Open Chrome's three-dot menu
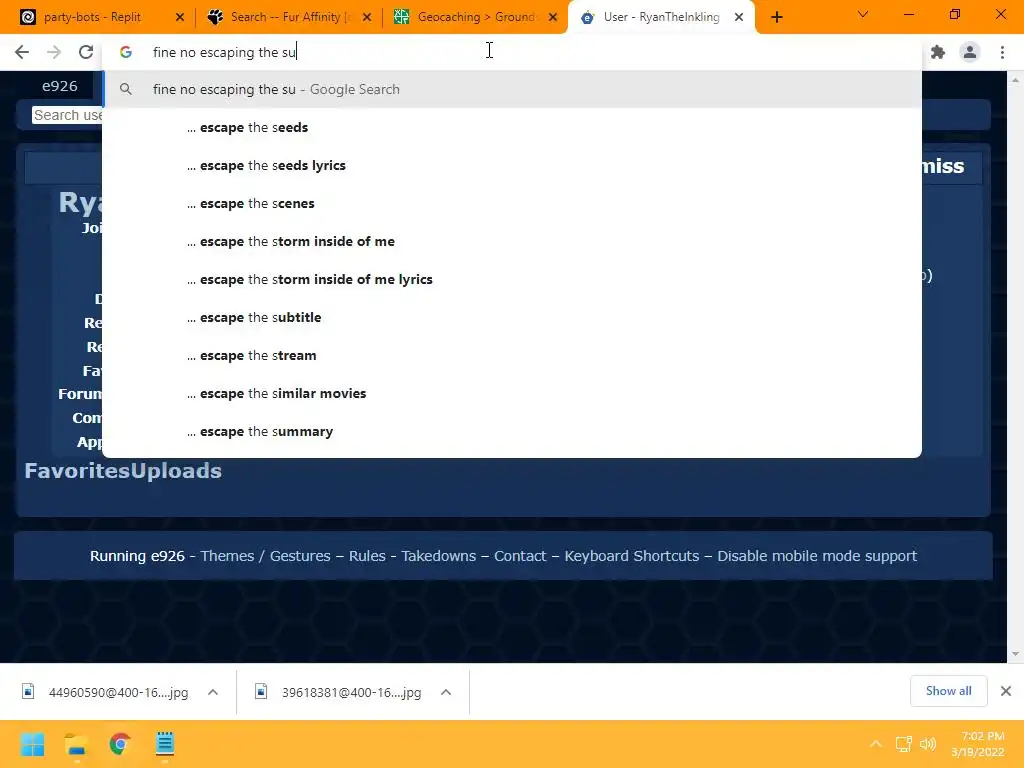The image size is (1024, 768). point(1002,52)
